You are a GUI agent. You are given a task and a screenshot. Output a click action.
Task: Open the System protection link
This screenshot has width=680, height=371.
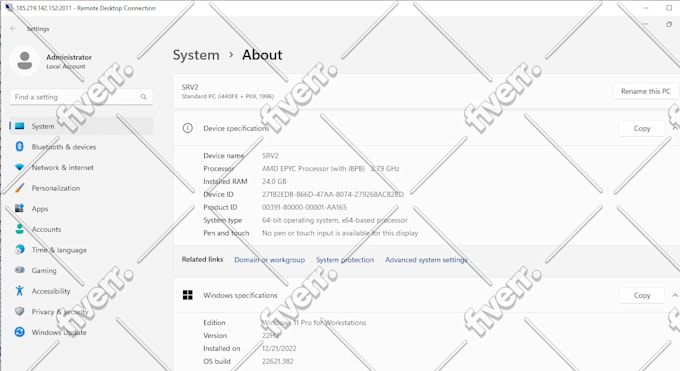[345, 259]
